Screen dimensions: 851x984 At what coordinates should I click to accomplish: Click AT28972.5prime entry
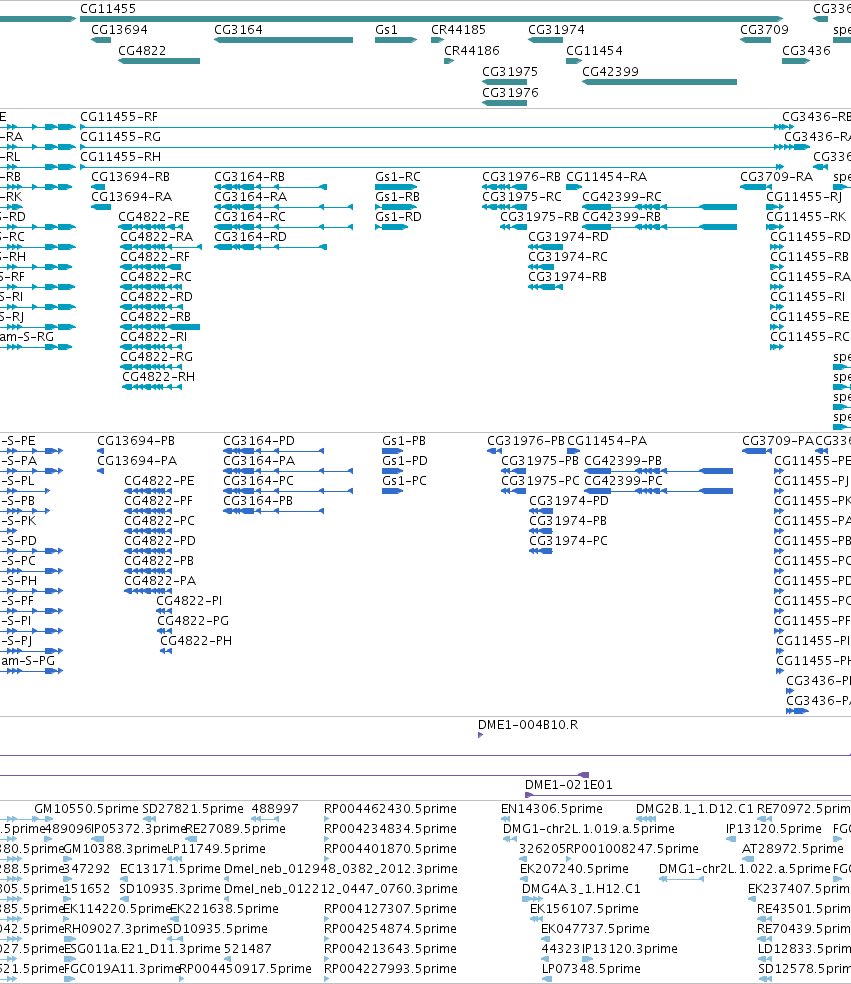click(x=792, y=849)
